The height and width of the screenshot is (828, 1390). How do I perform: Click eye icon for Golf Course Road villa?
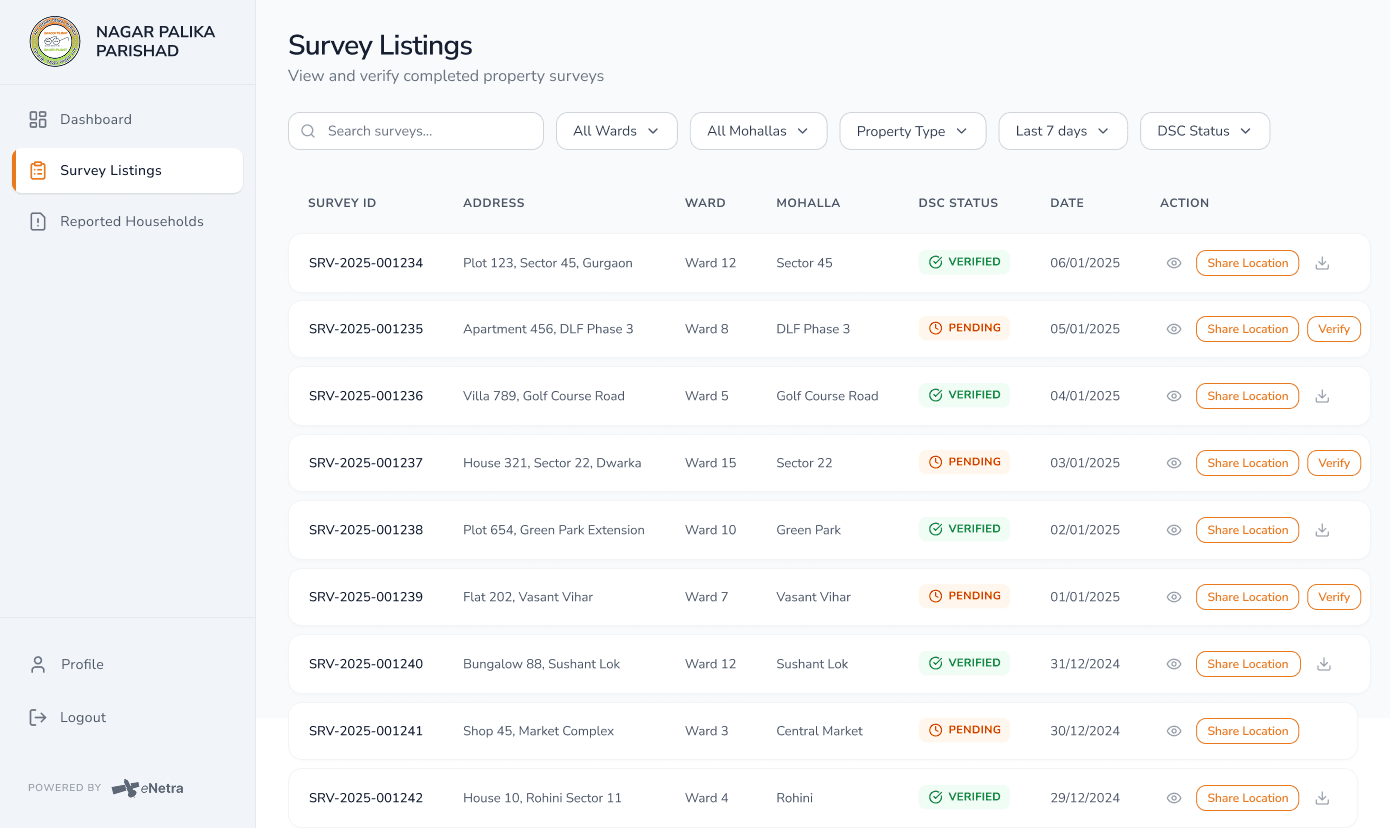tap(1174, 396)
